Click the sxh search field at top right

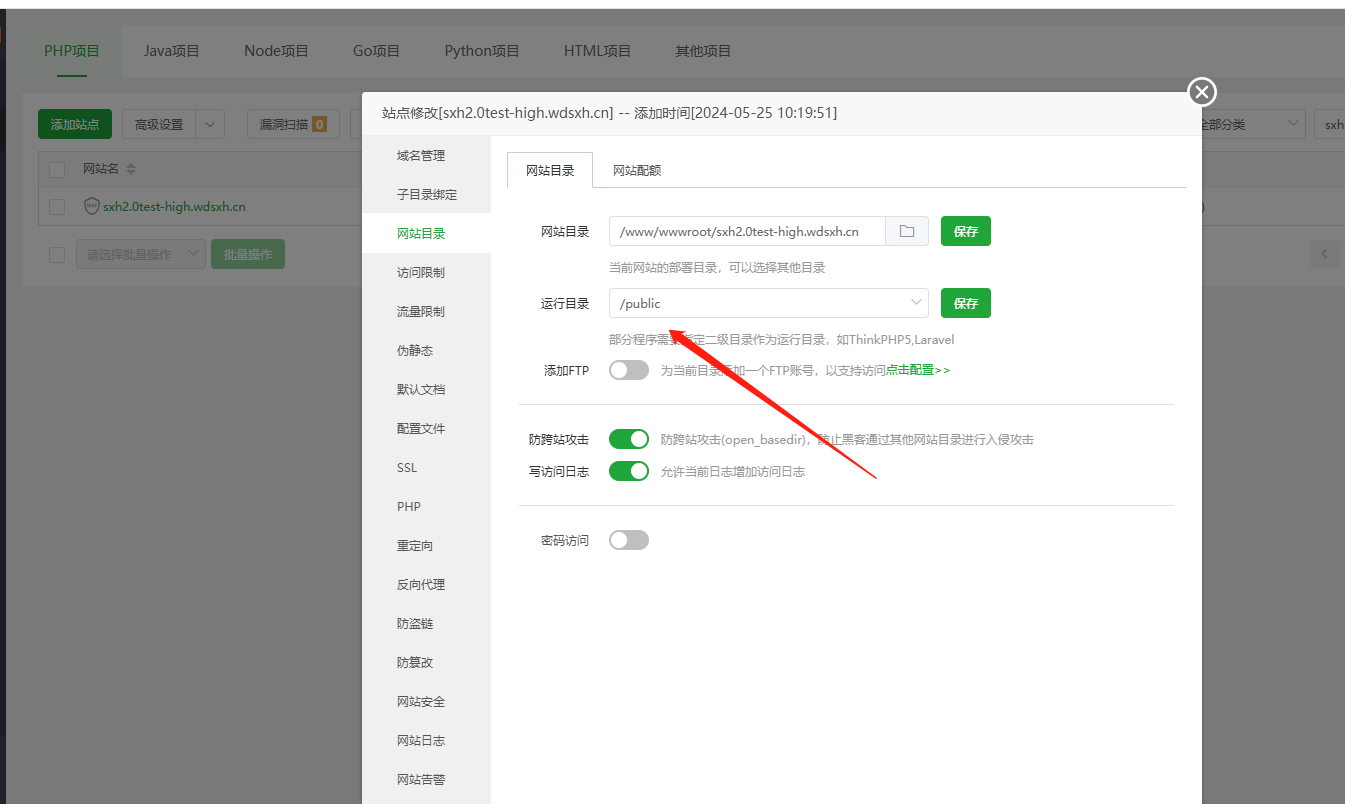[x=1331, y=124]
